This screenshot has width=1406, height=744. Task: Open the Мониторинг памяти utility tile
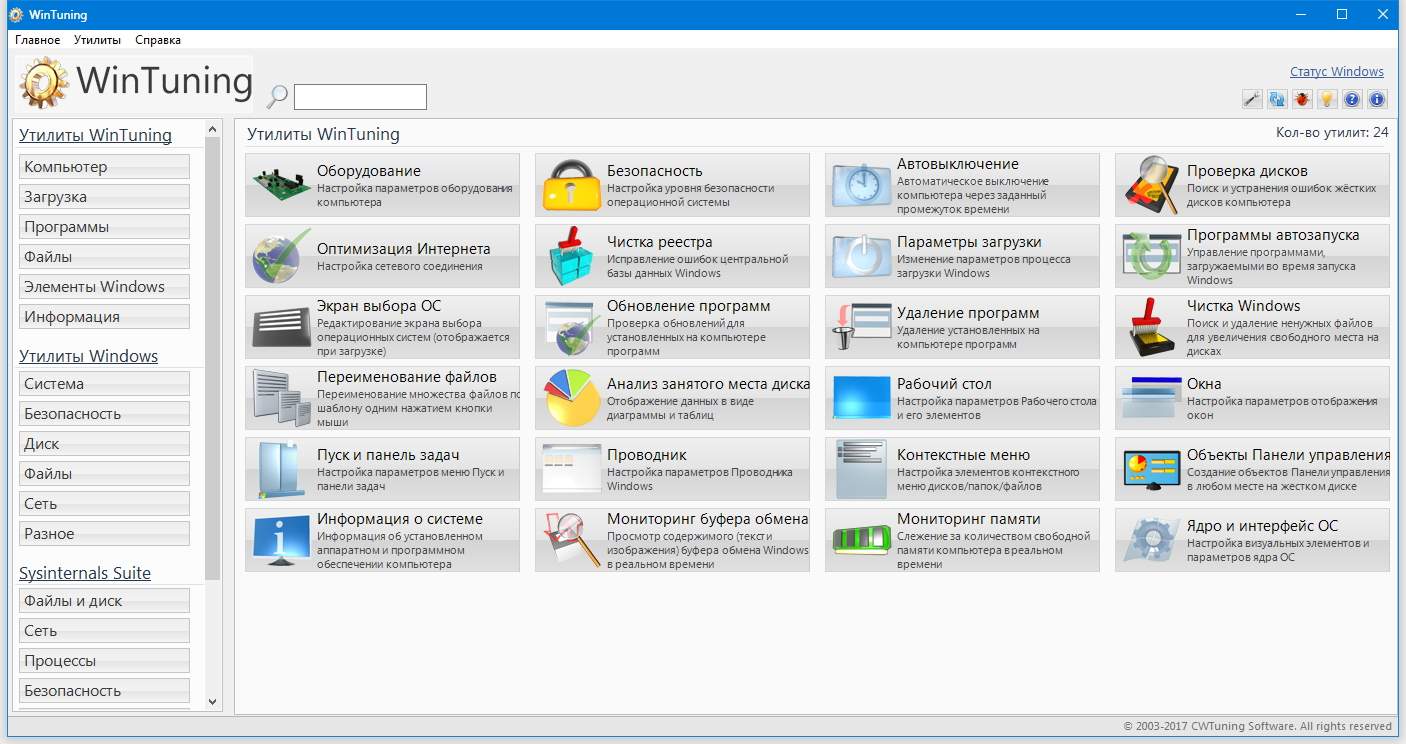pyautogui.click(x=962, y=540)
